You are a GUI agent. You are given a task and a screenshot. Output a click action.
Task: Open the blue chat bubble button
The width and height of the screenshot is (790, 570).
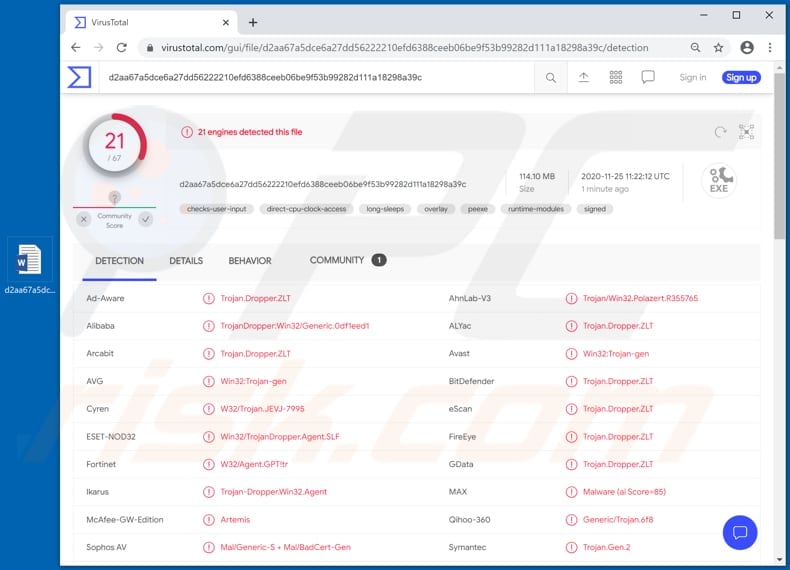(x=740, y=532)
